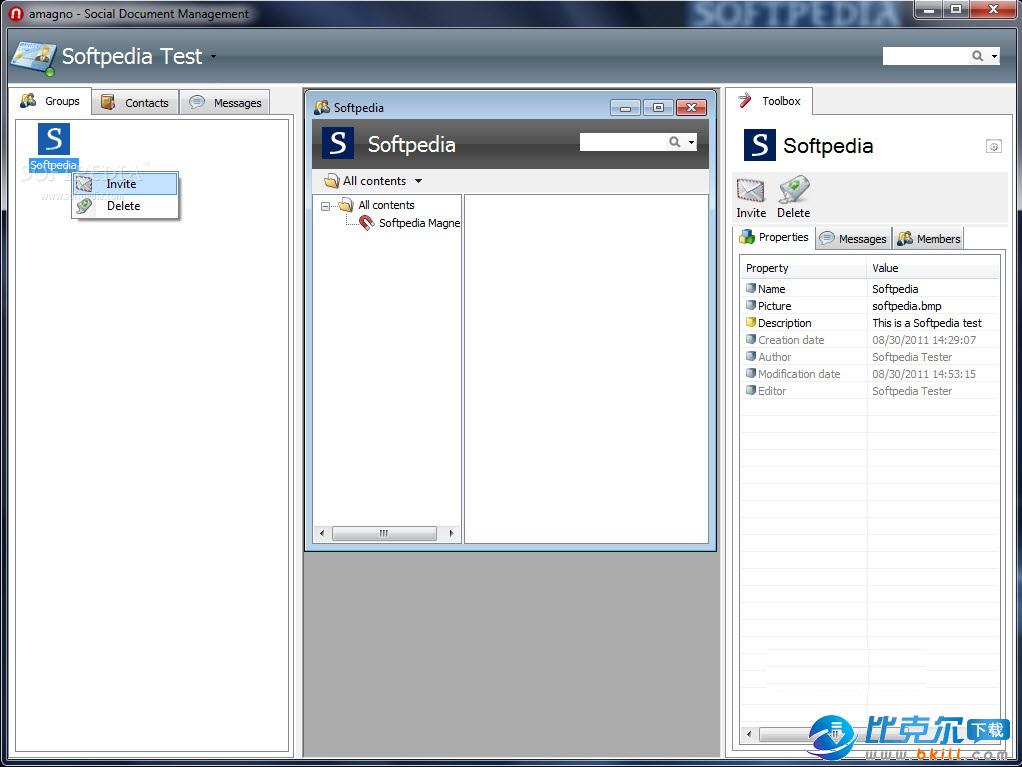This screenshot has height=767, width=1022.
Task: Click the Softpedia window title group icon
Action: click(x=322, y=108)
